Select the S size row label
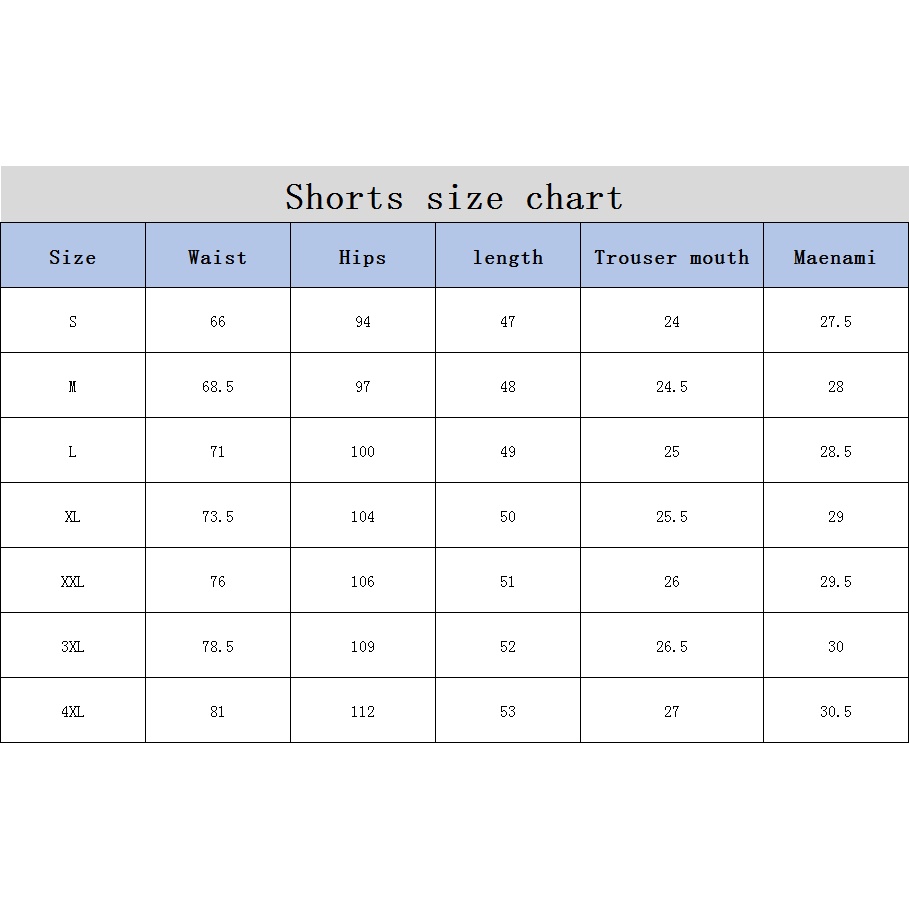The height and width of the screenshot is (909, 909). [73, 322]
